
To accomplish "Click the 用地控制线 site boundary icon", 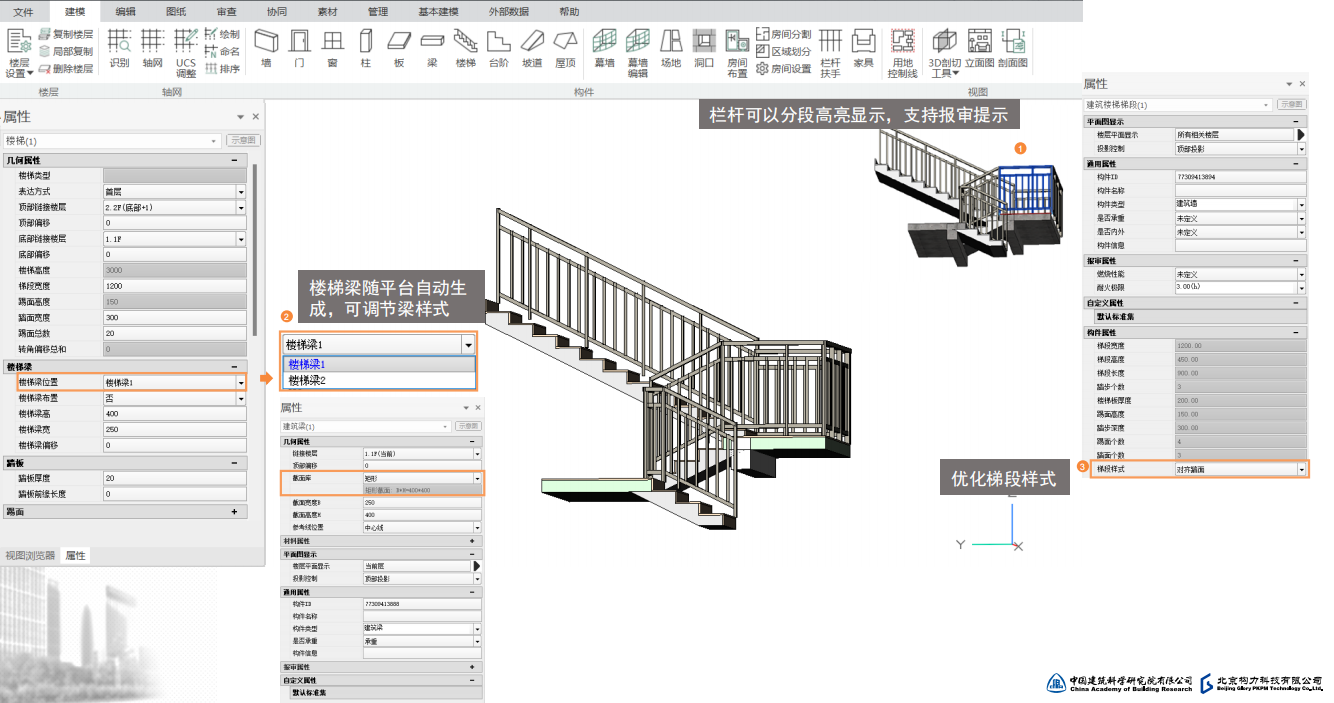I will click(902, 52).
